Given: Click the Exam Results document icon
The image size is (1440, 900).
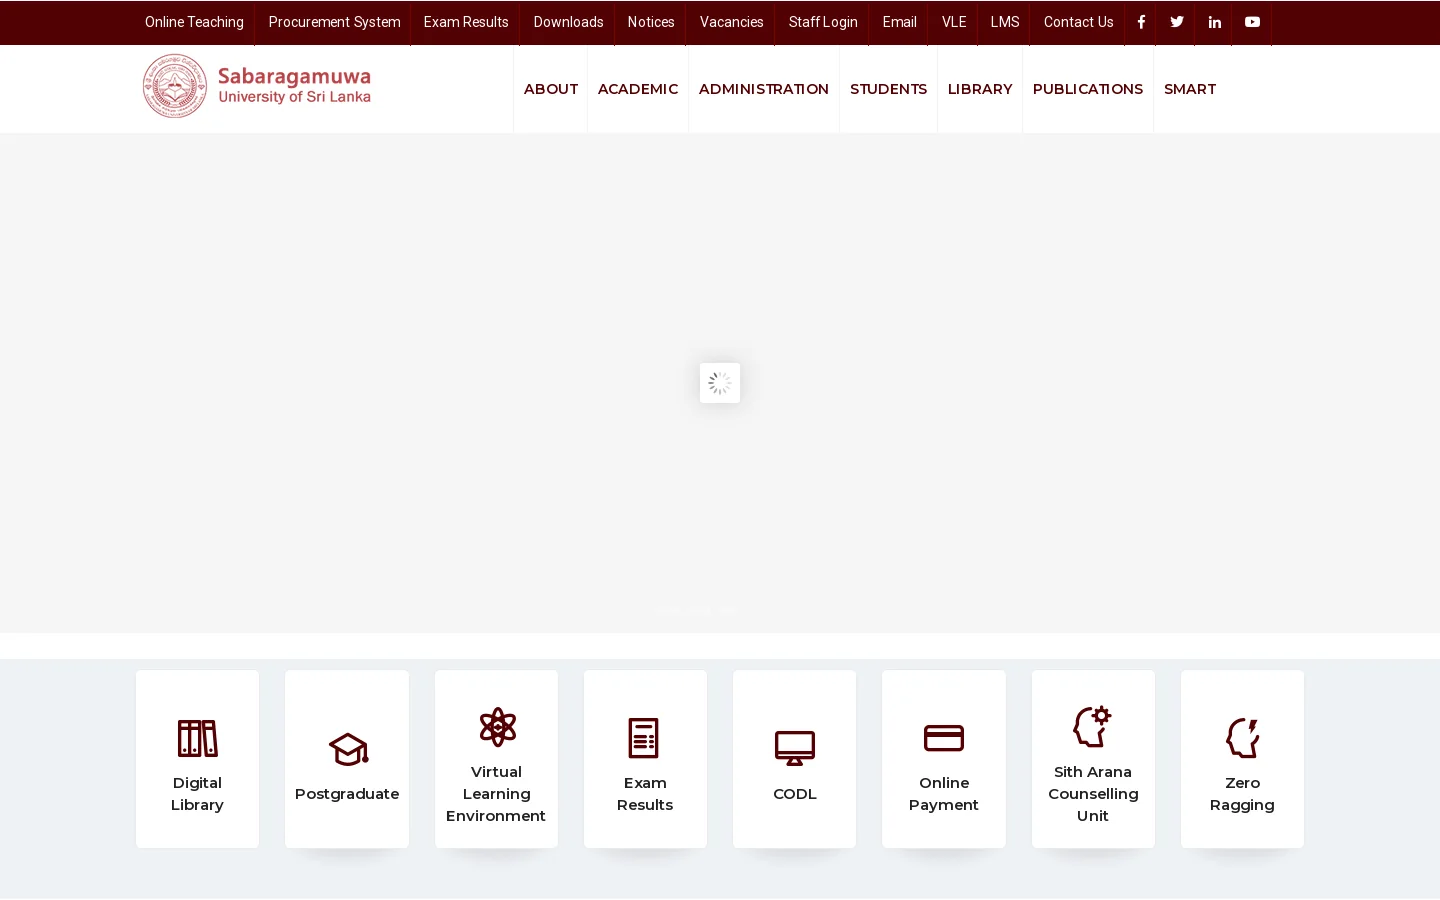Looking at the screenshot, I should [644, 738].
